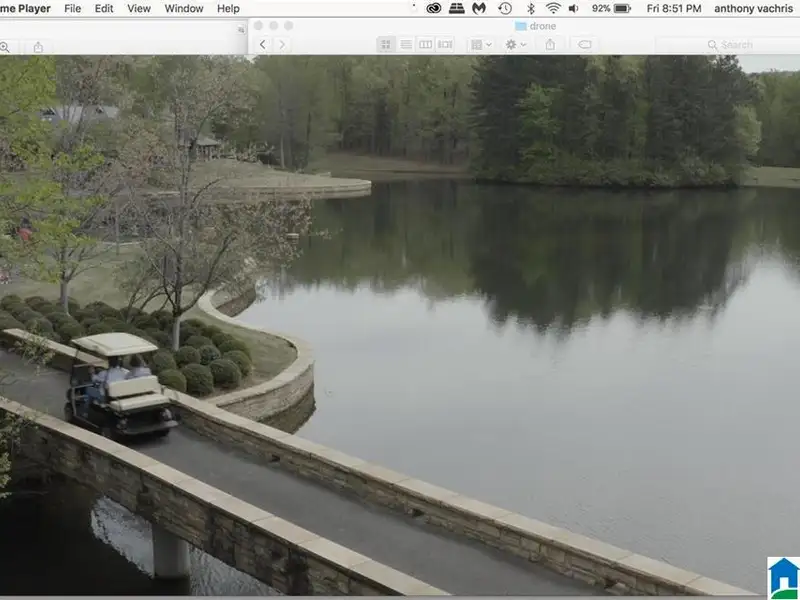Open the Creative Cloud menu bar icon
800x600 pixels.
(x=433, y=8)
